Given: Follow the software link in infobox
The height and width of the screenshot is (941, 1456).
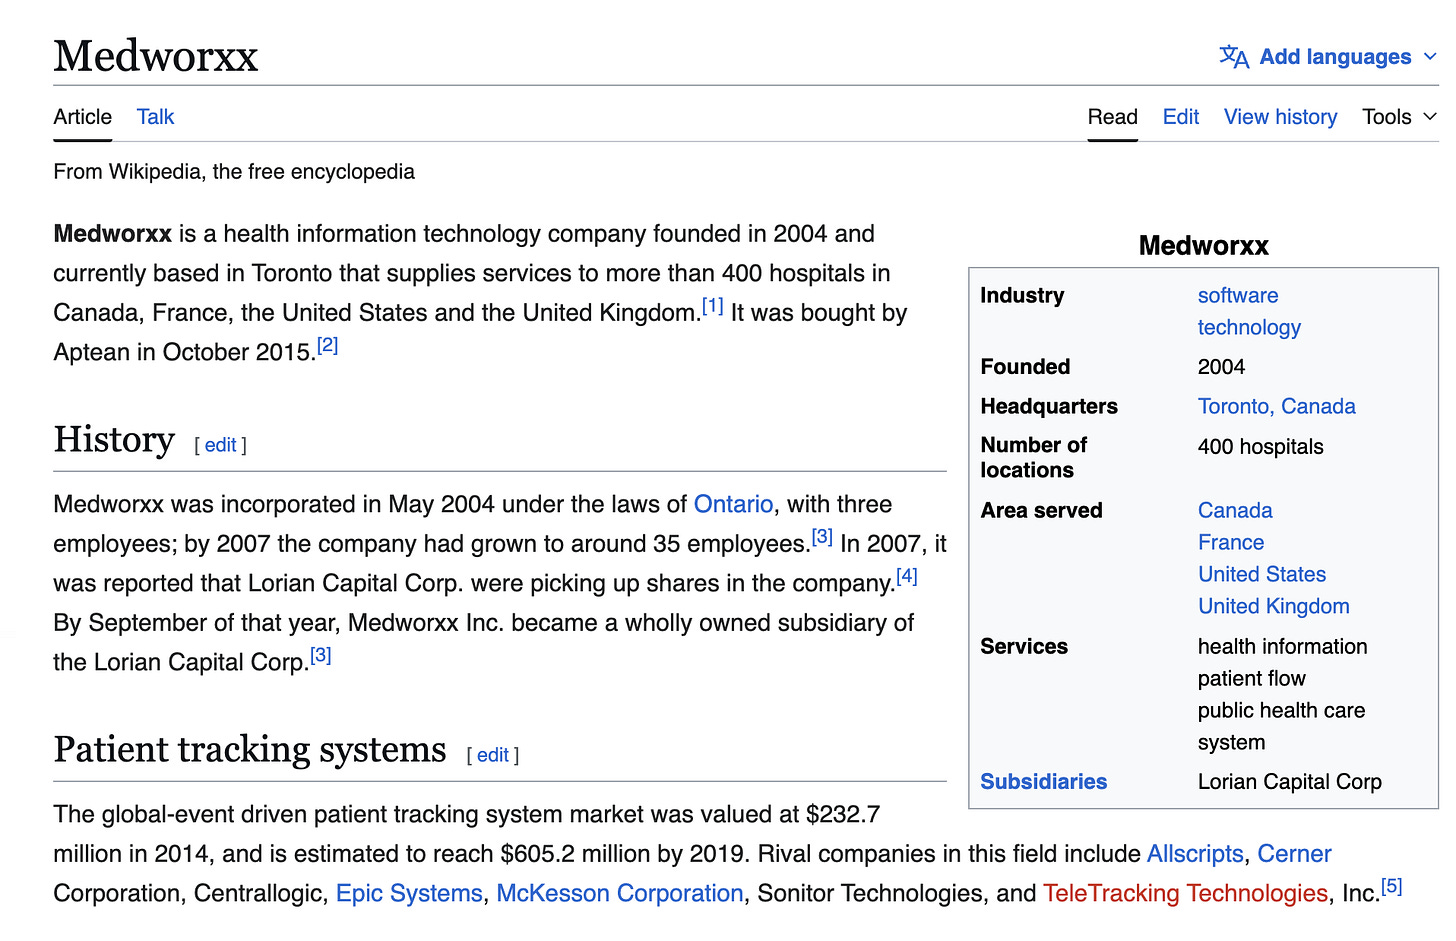Looking at the screenshot, I should (1238, 295).
